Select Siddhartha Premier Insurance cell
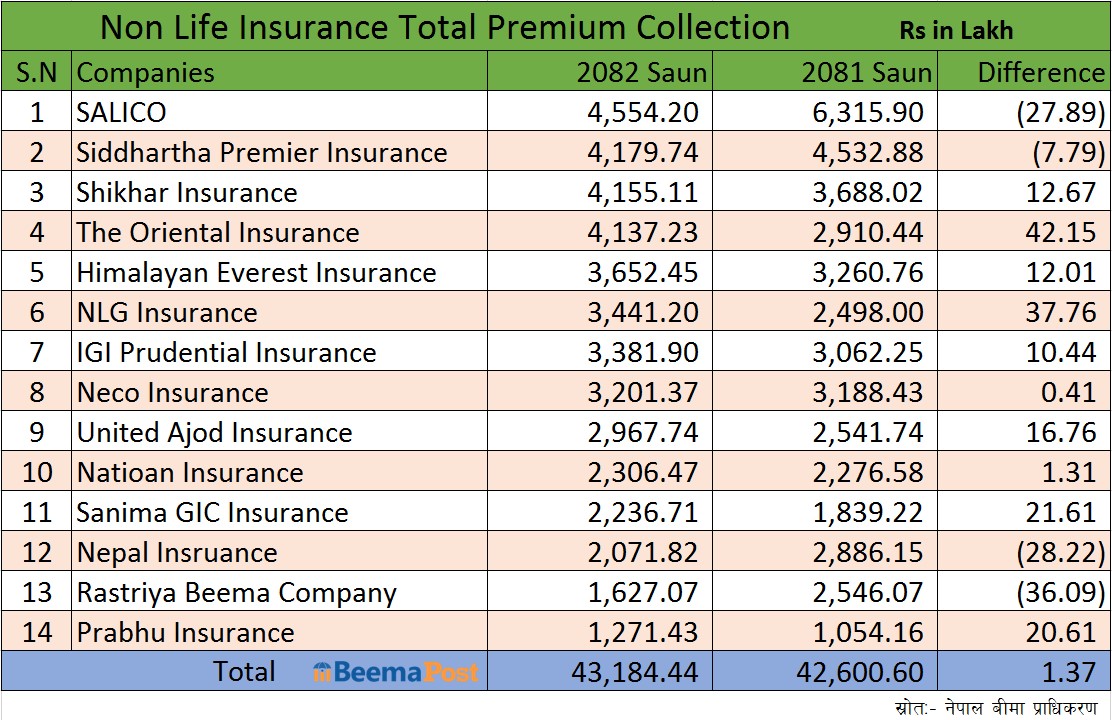Viewport: 1112px width, 720px height. pos(262,152)
